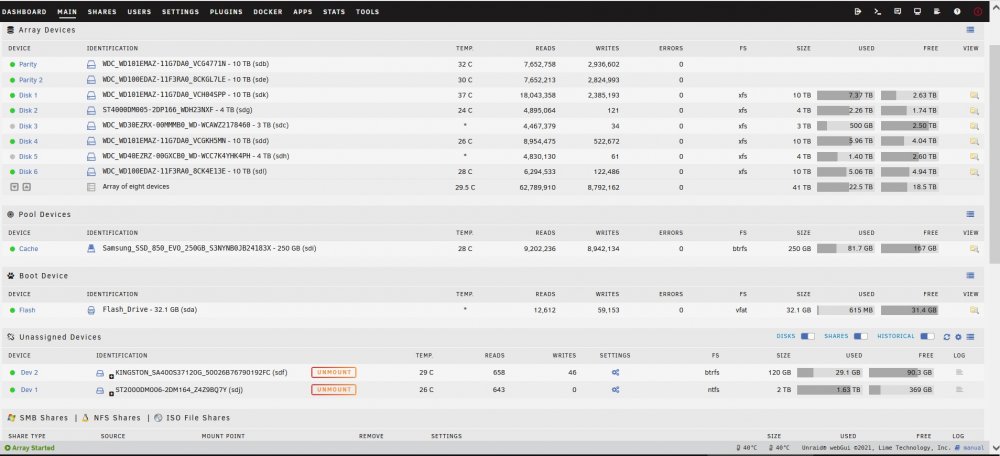Browse Disk 1 with its folder view icon

[974, 95]
